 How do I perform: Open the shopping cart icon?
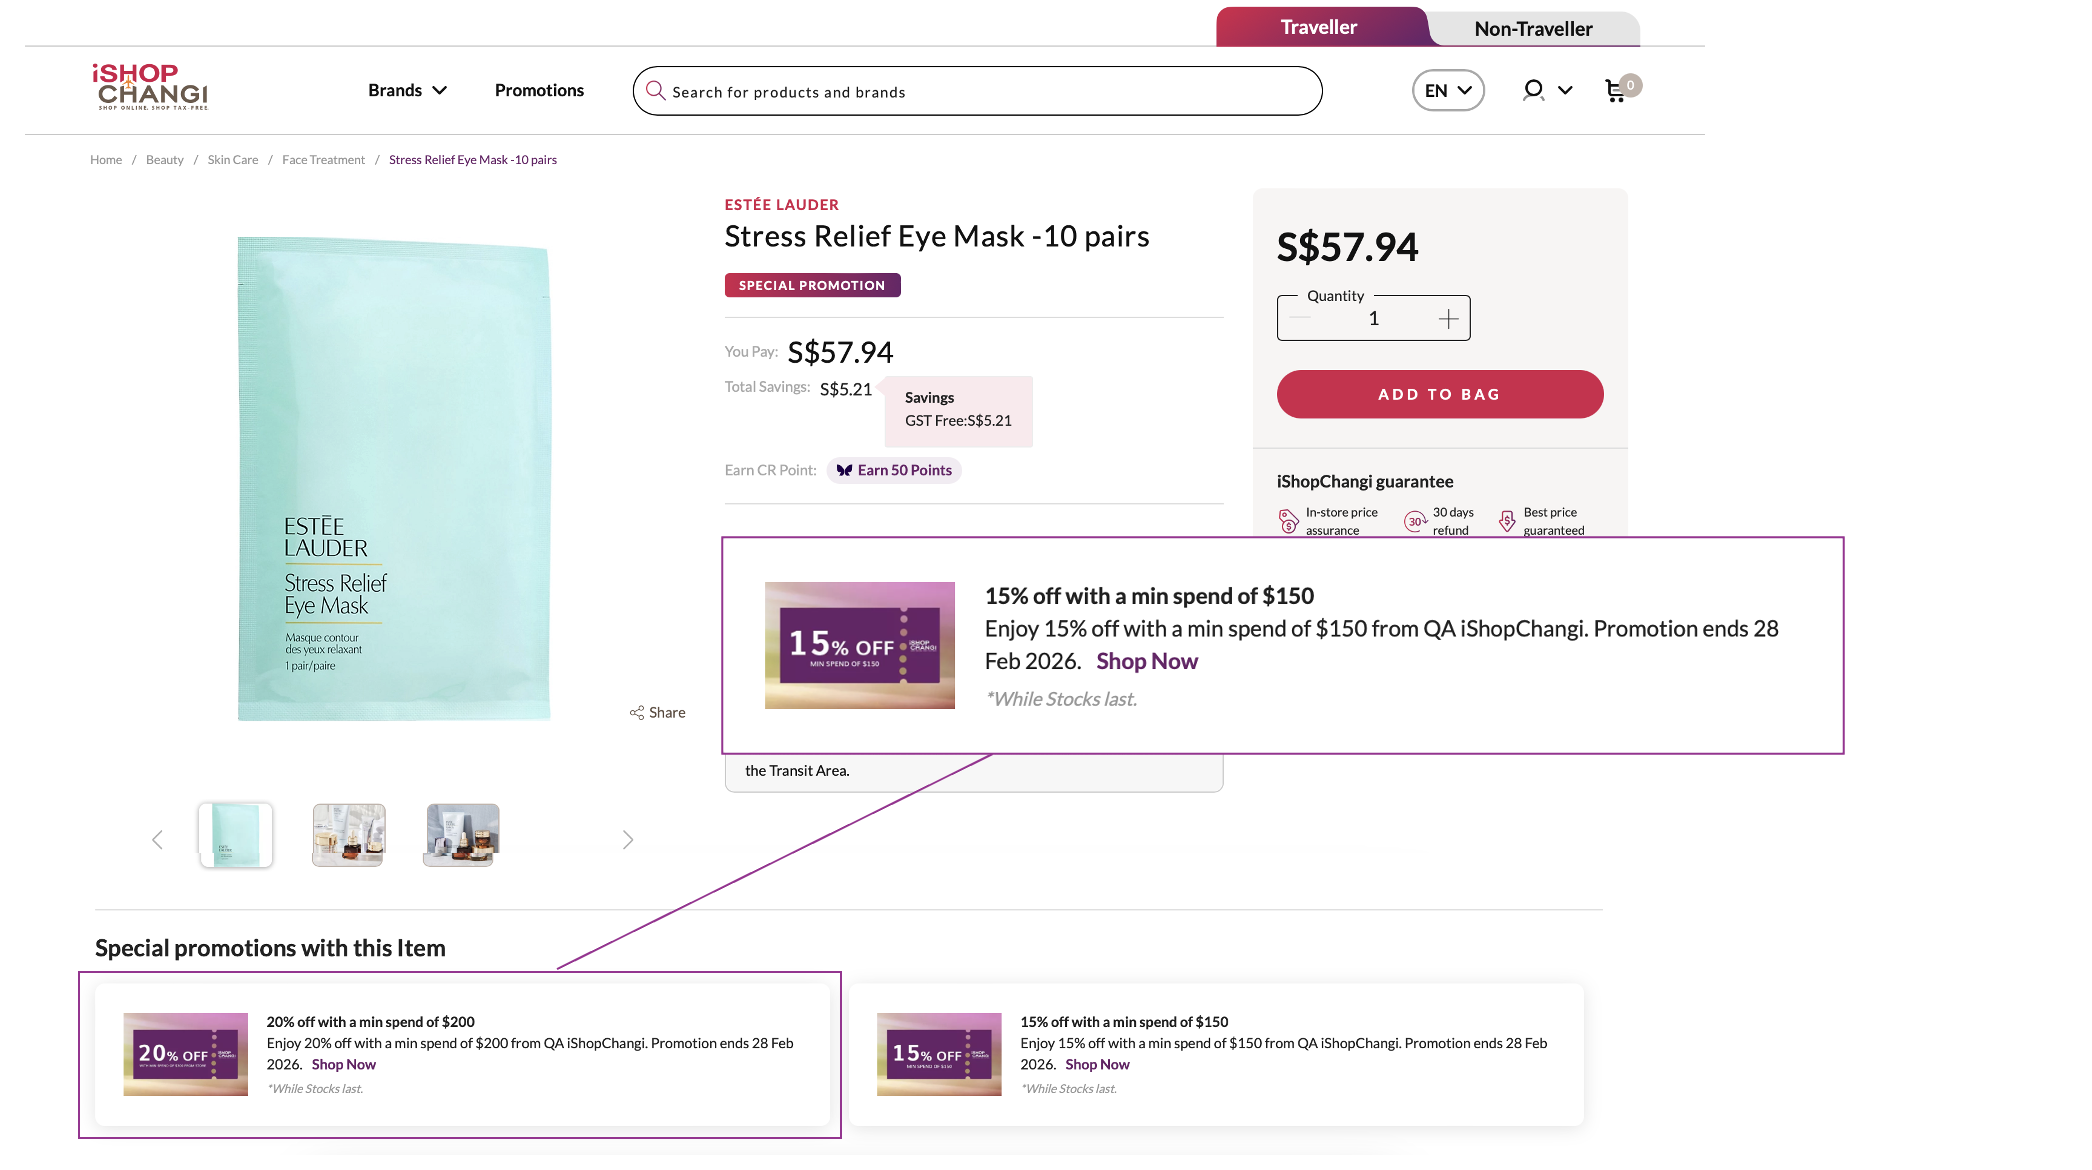1615,91
